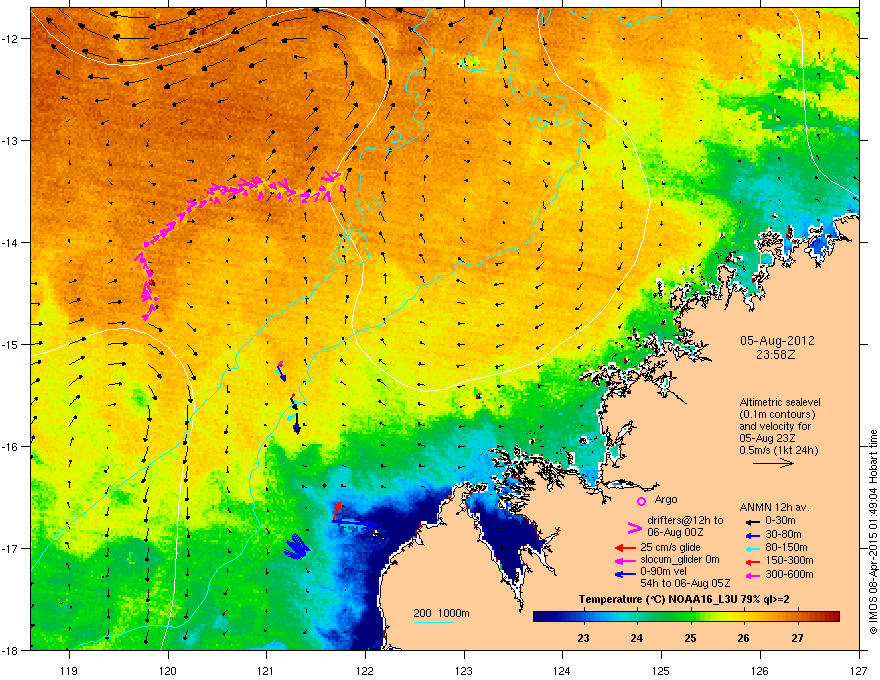
Task: Click the latitude axis label '-15'
Action: pyautogui.click(x=10, y=344)
